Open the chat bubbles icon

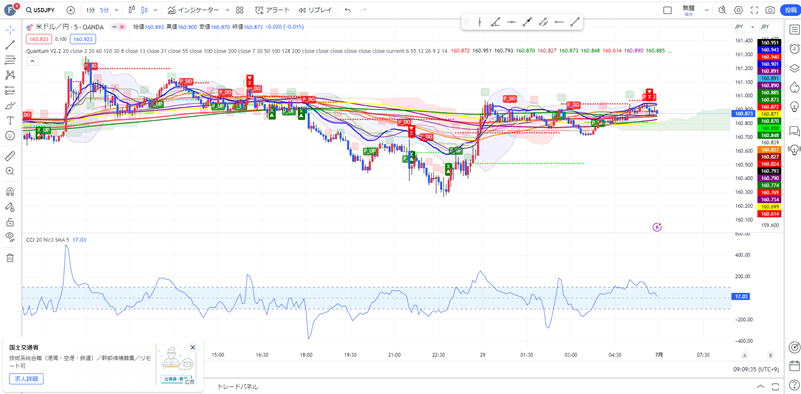point(794,131)
